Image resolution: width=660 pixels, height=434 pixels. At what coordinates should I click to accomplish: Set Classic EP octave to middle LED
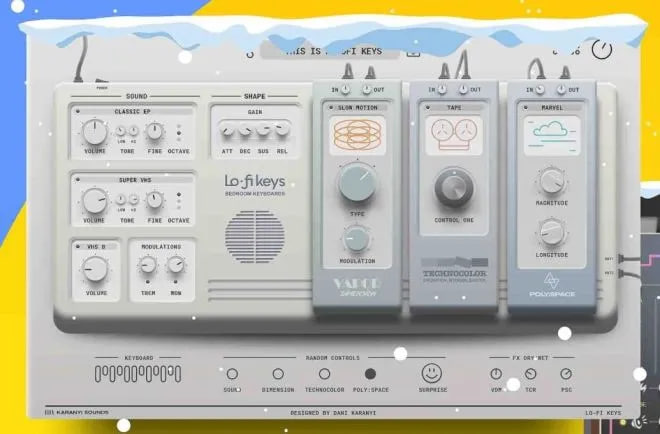point(179,133)
